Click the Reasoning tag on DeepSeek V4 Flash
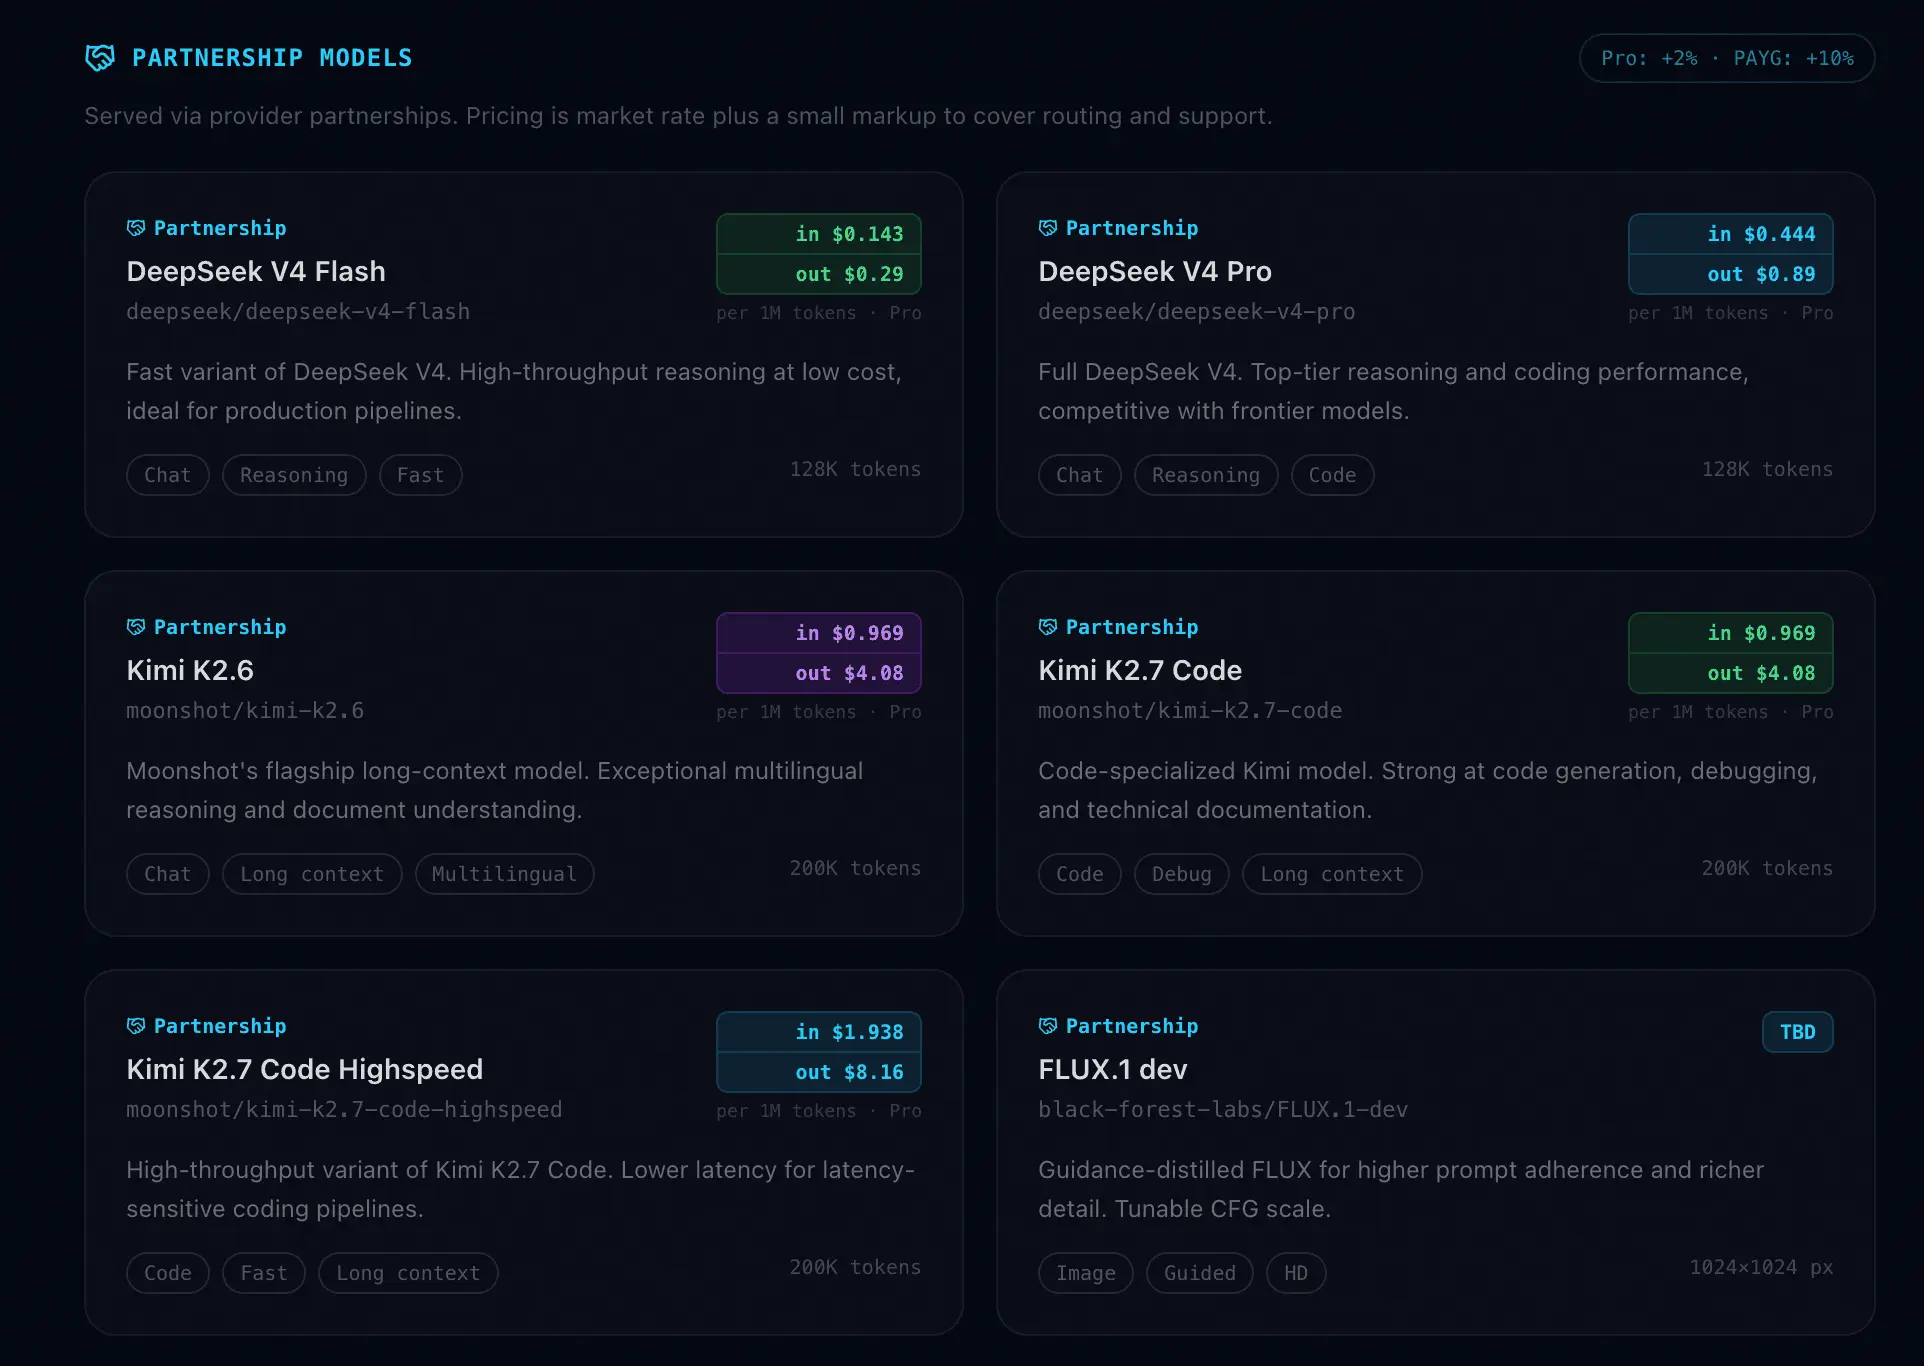The width and height of the screenshot is (1924, 1366). point(294,475)
